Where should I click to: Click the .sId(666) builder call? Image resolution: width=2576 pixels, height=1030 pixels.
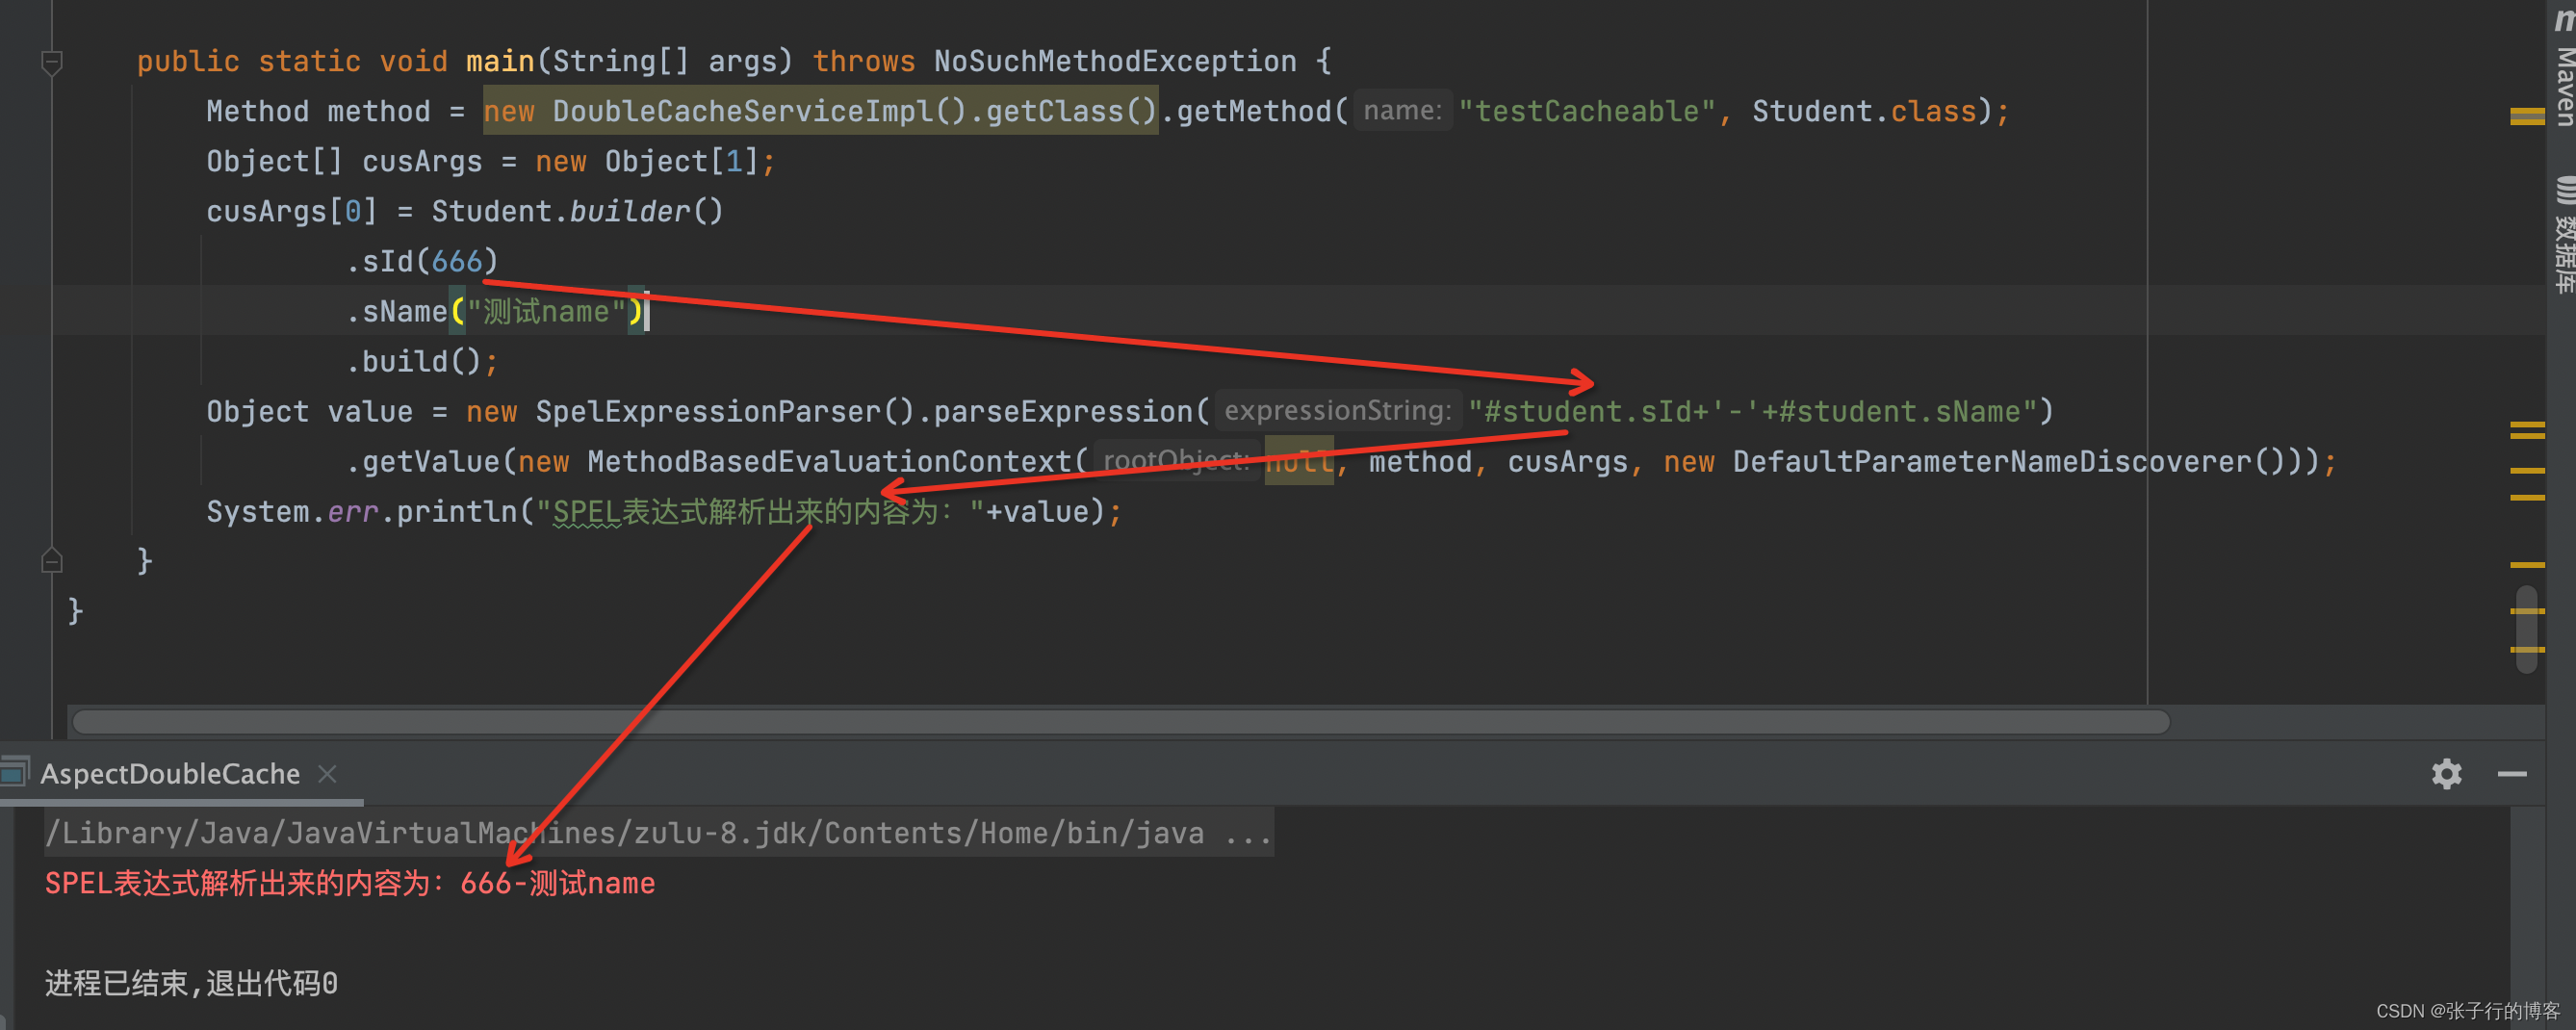pos(421,261)
